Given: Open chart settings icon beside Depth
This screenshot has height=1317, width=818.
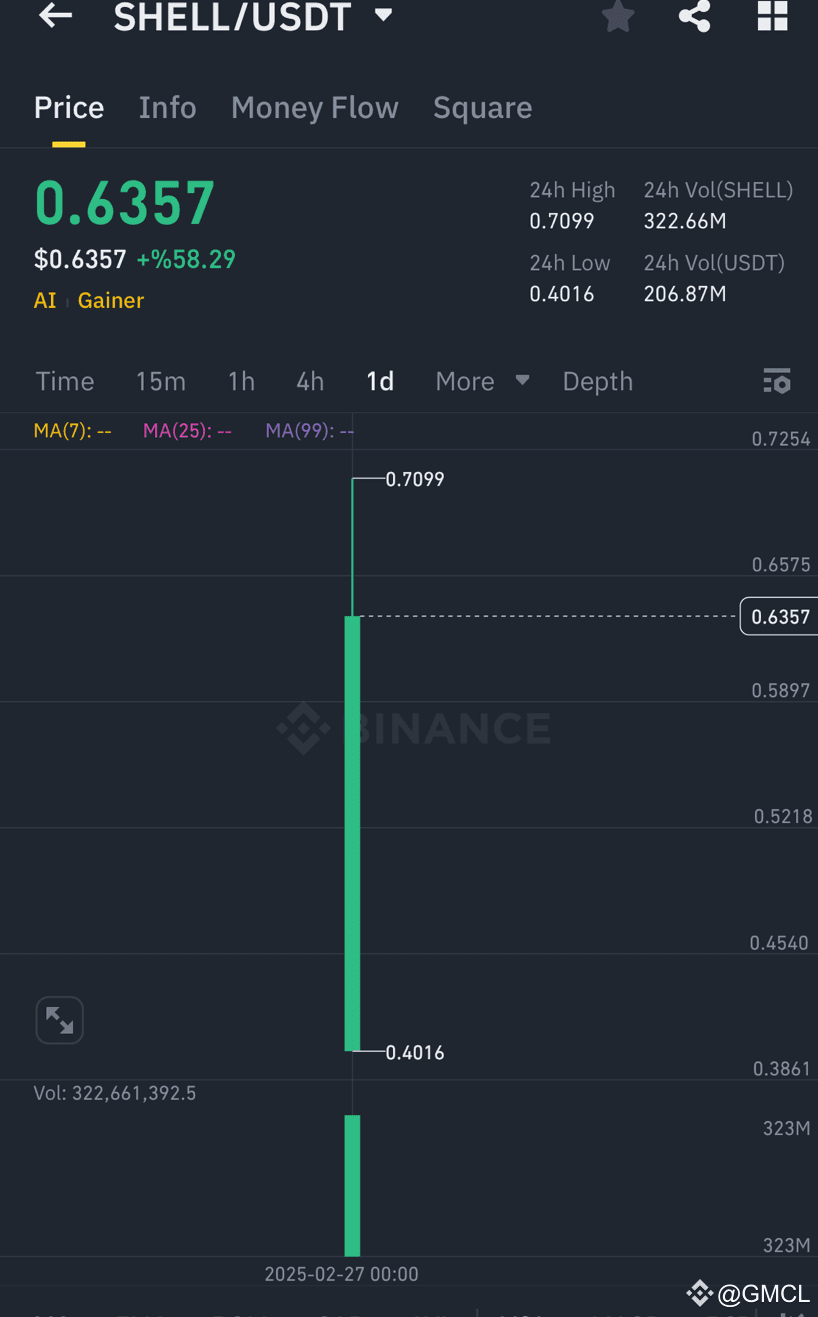Looking at the screenshot, I should point(777,381).
